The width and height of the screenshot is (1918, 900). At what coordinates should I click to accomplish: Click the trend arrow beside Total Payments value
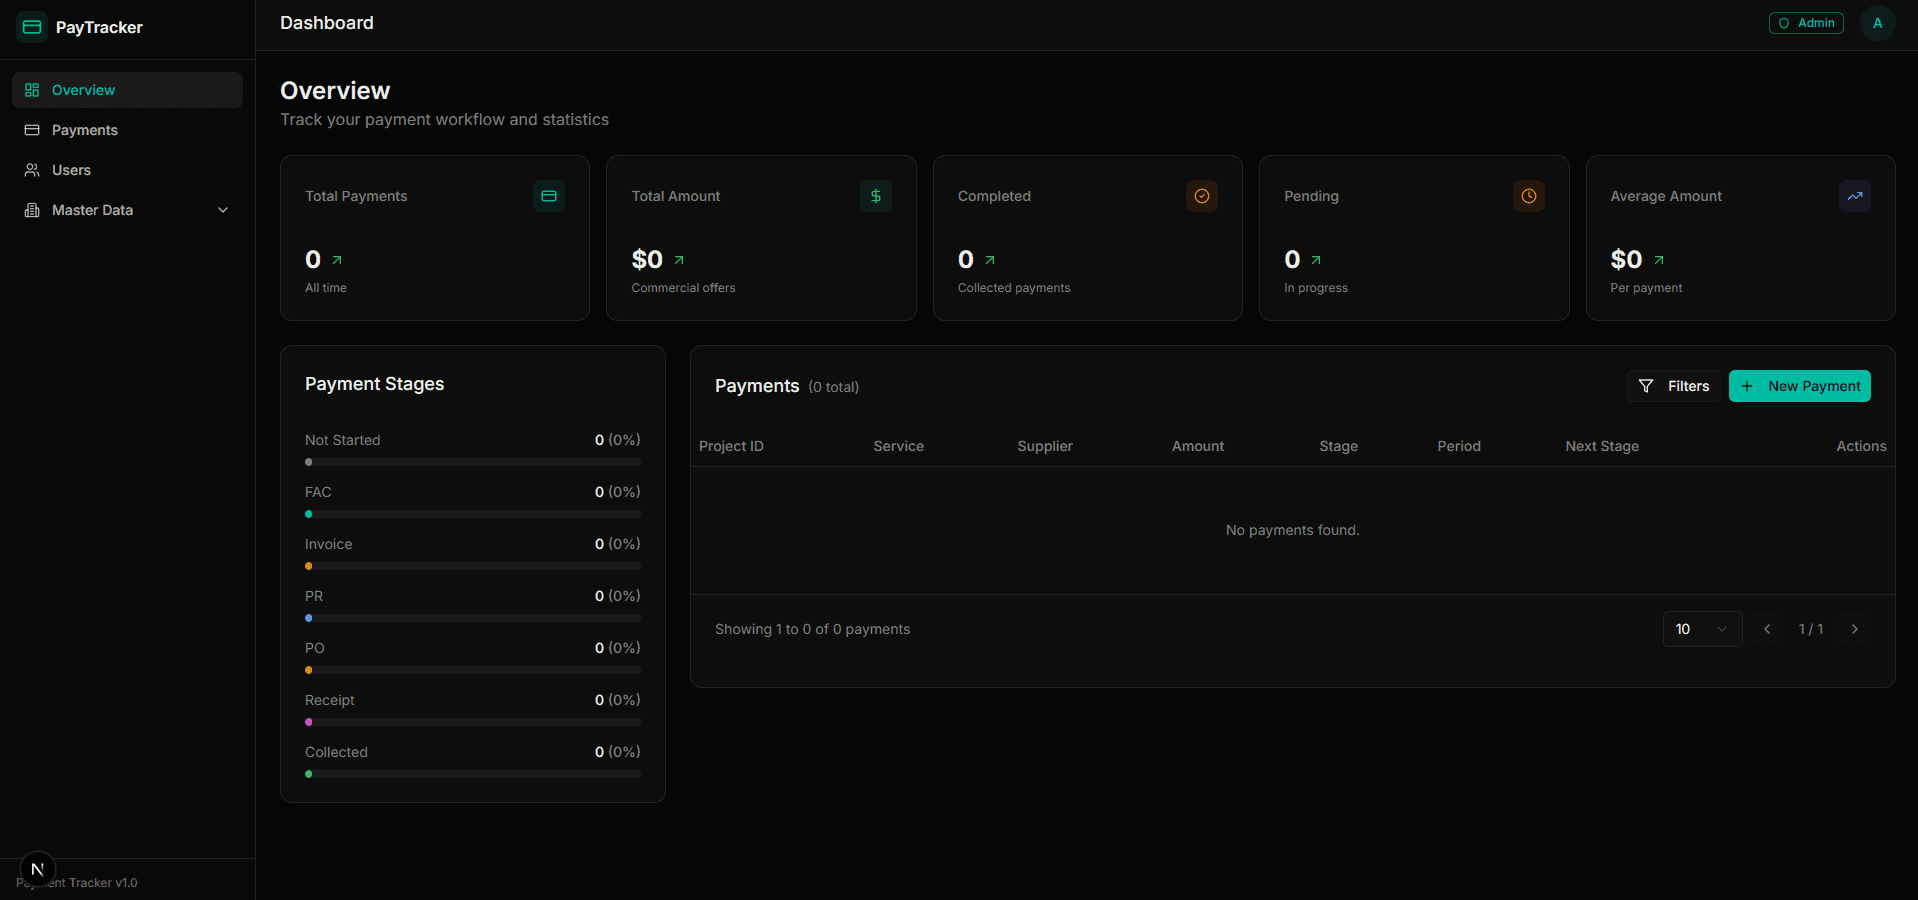[x=337, y=260]
